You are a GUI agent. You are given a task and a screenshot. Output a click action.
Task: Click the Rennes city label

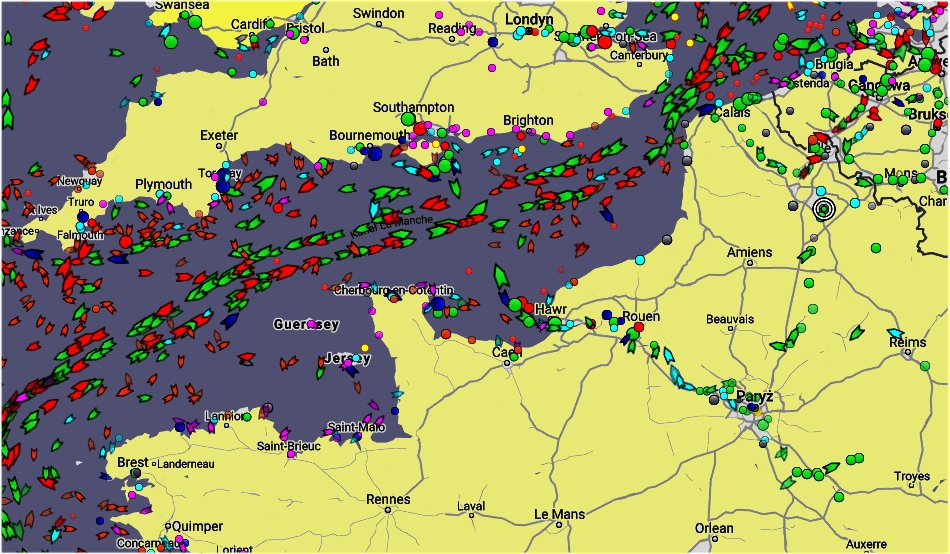coord(388,499)
